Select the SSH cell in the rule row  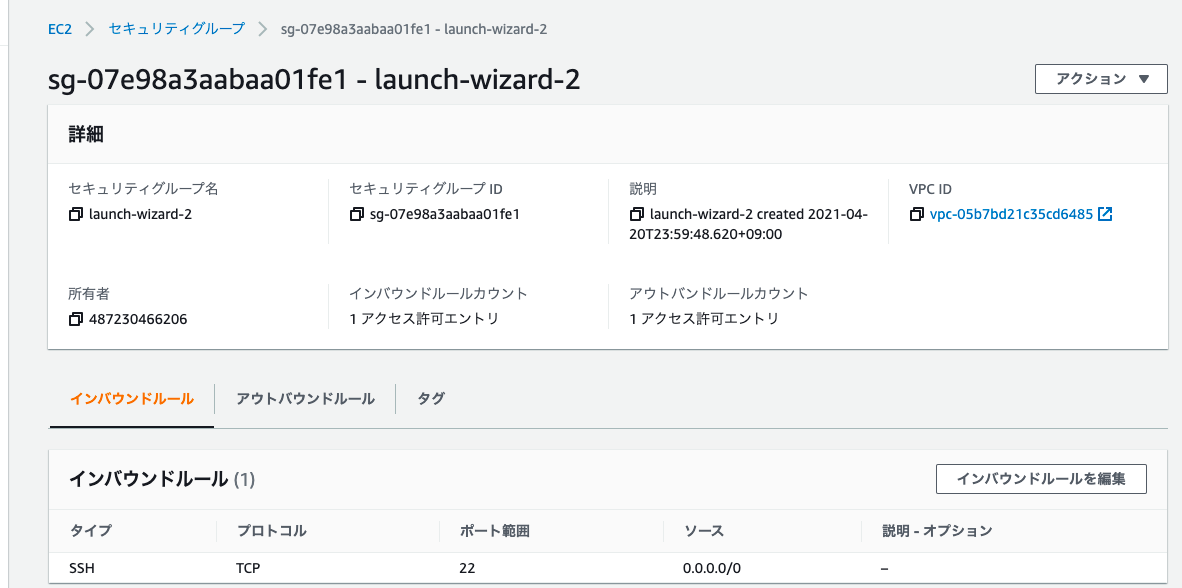(x=82, y=568)
